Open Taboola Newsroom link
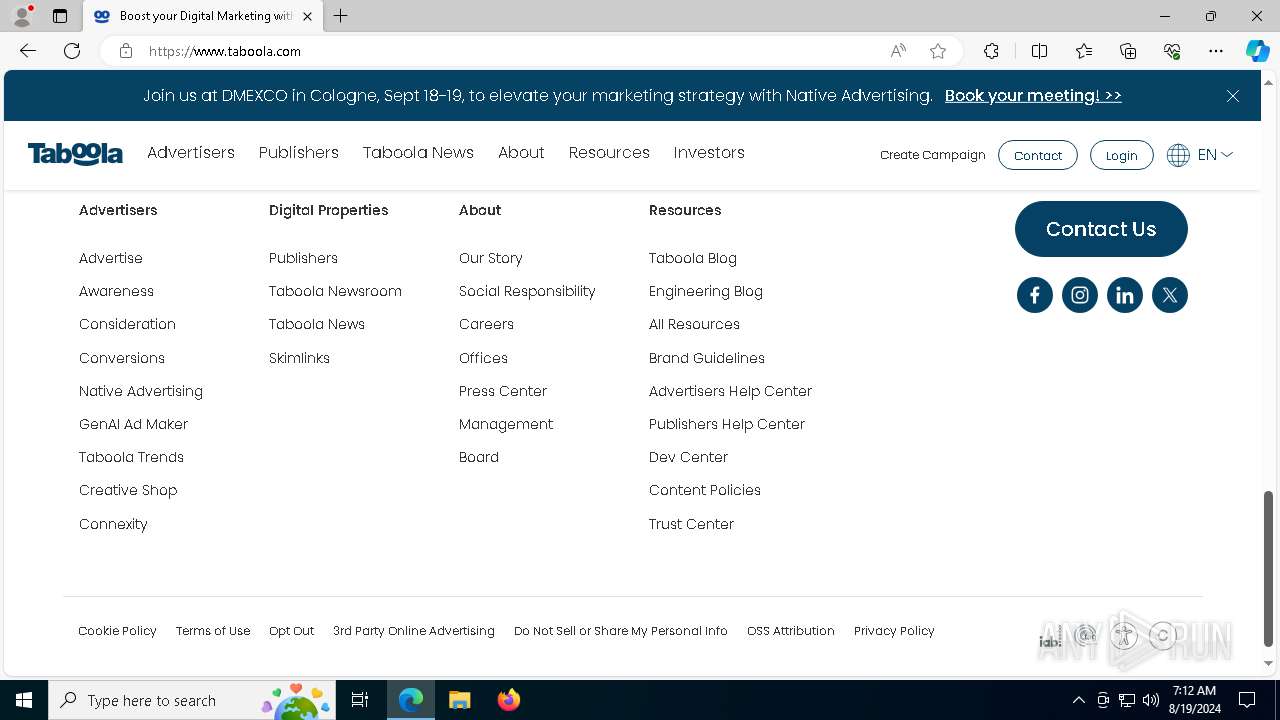The height and width of the screenshot is (720, 1280). (335, 291)
